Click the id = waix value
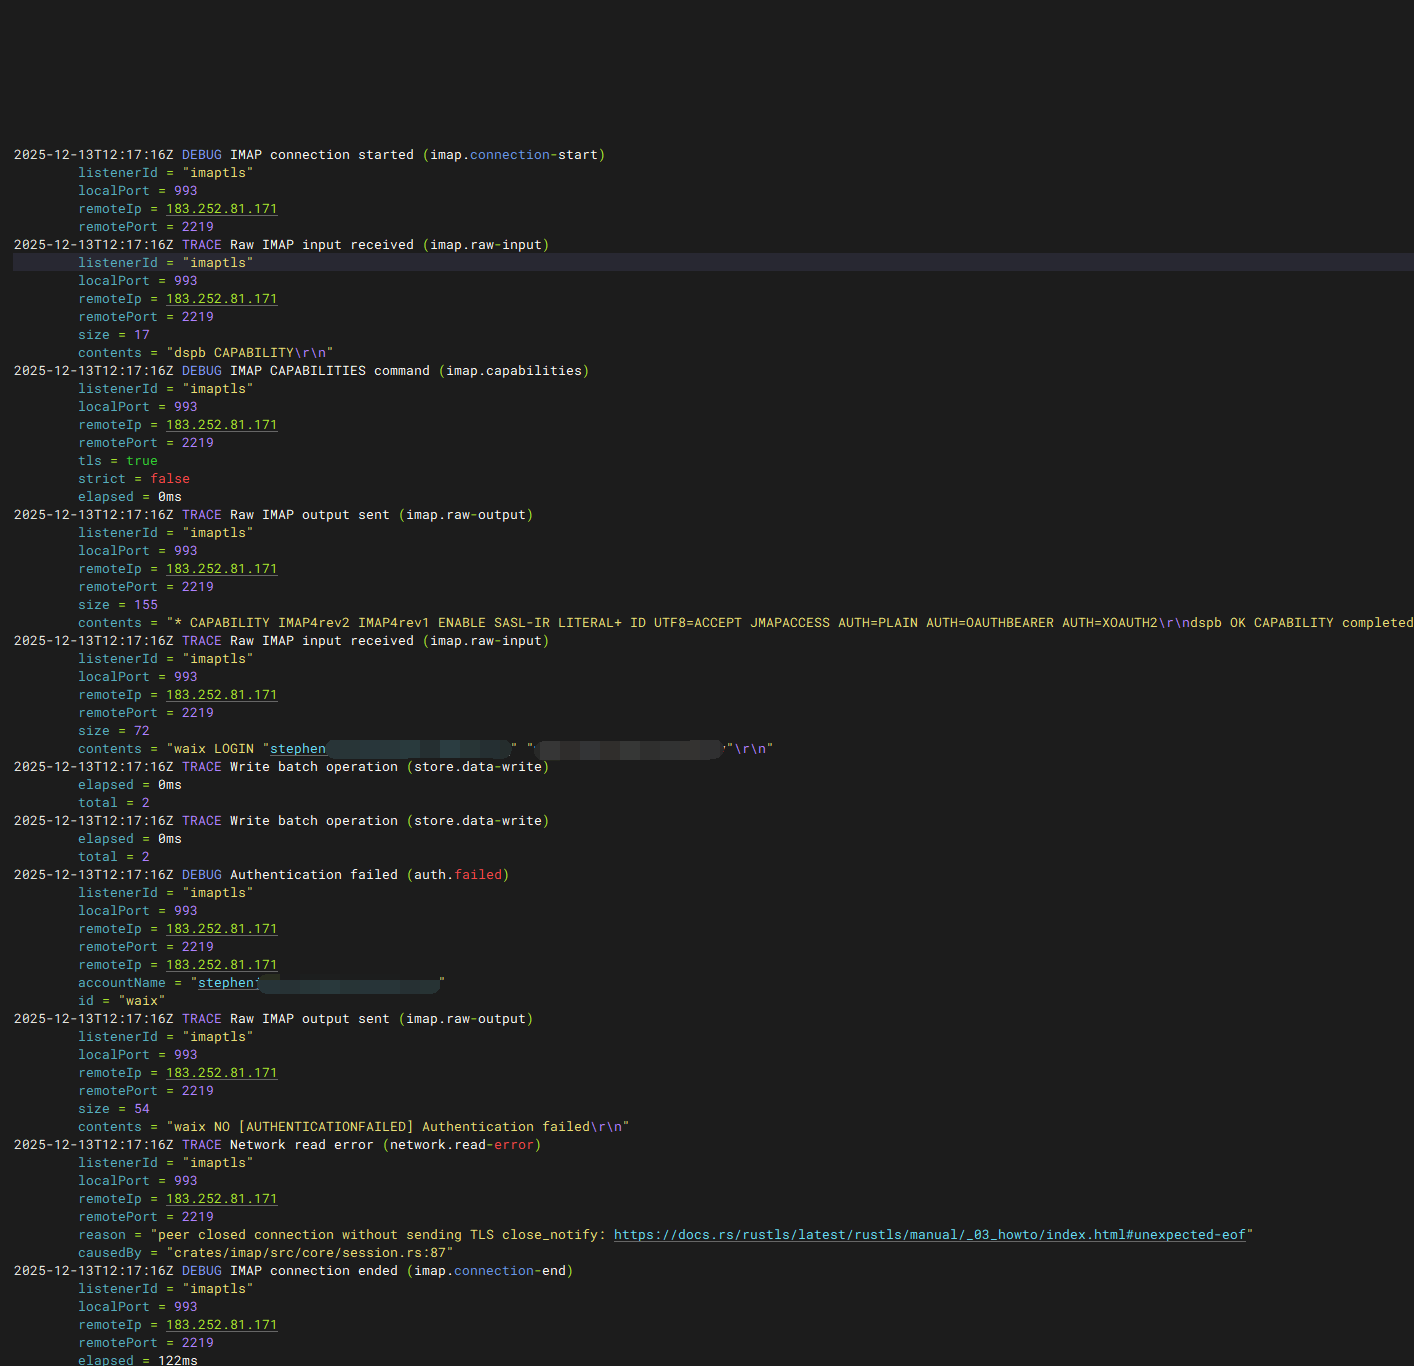 point(141,1000)
